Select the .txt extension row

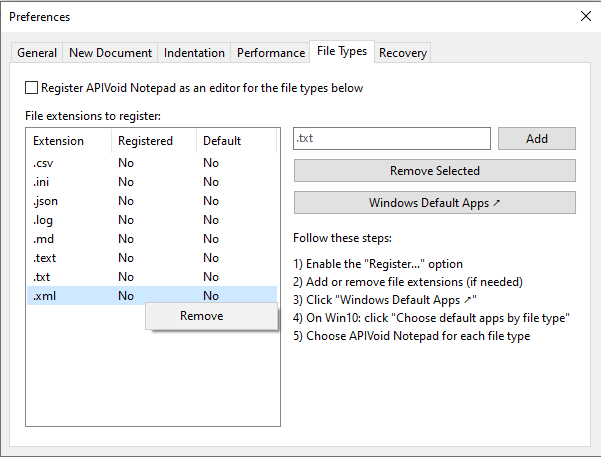pos(152,277)
